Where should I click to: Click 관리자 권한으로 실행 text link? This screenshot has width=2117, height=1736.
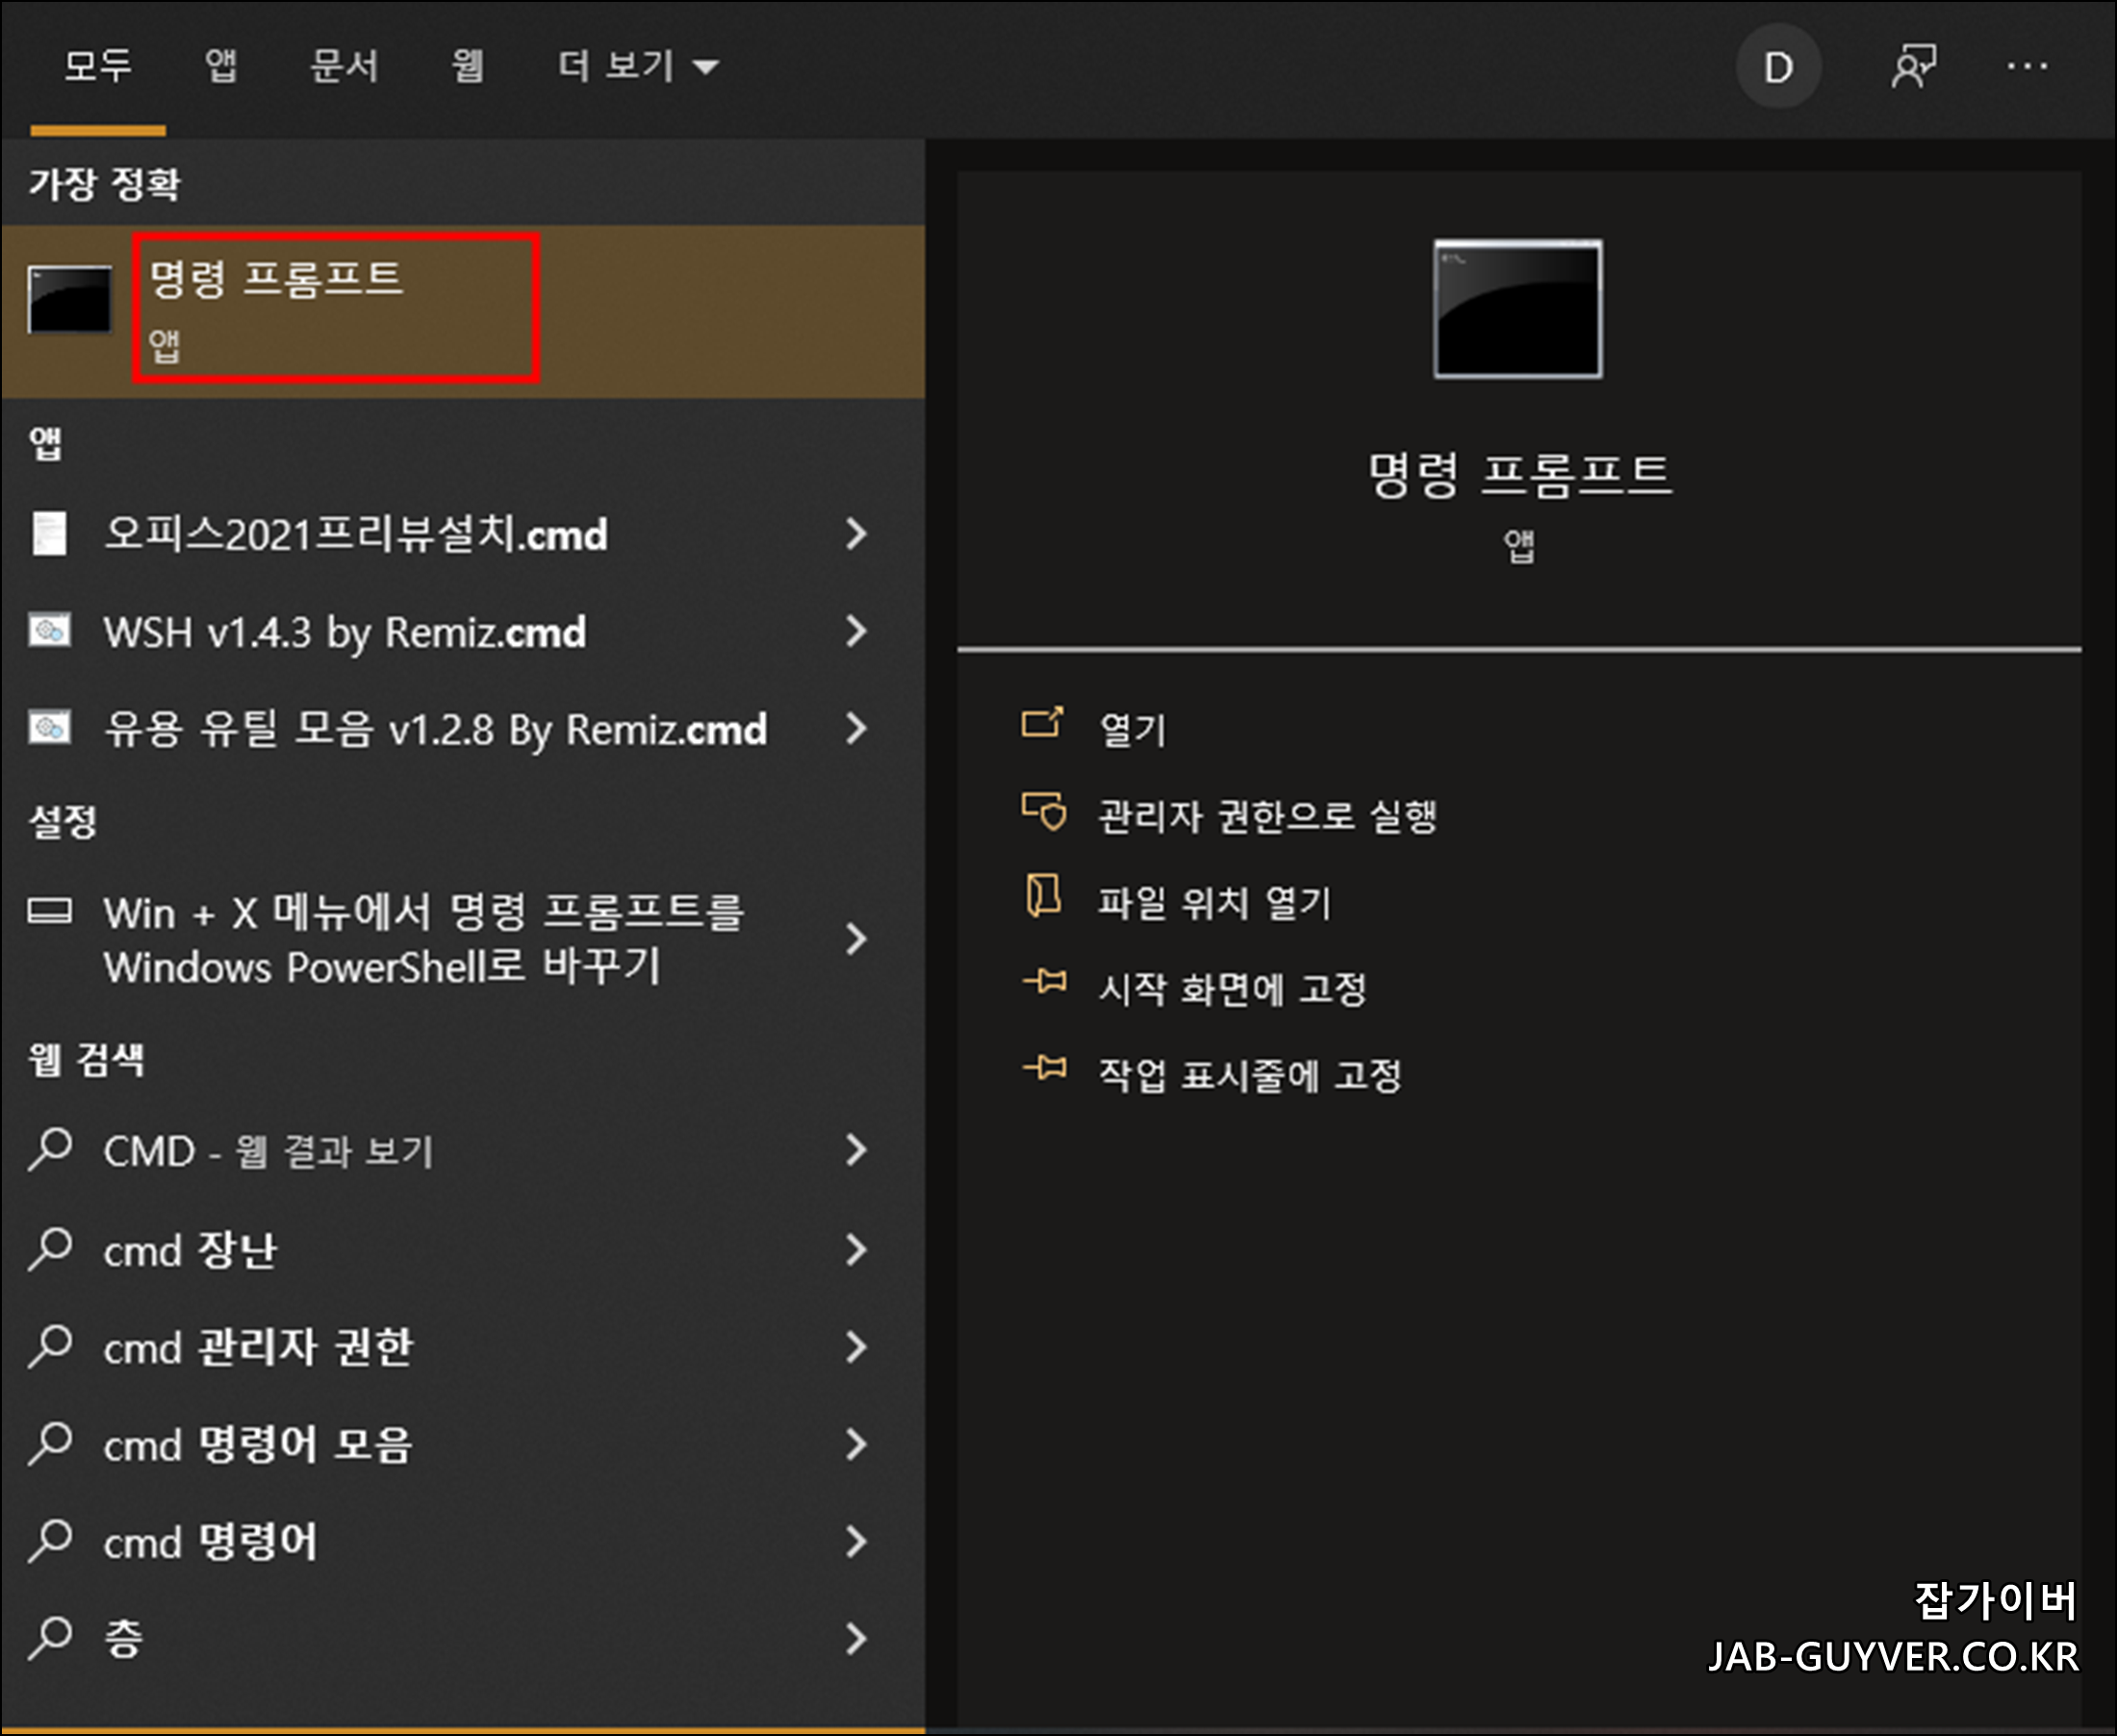(1266, 817)
